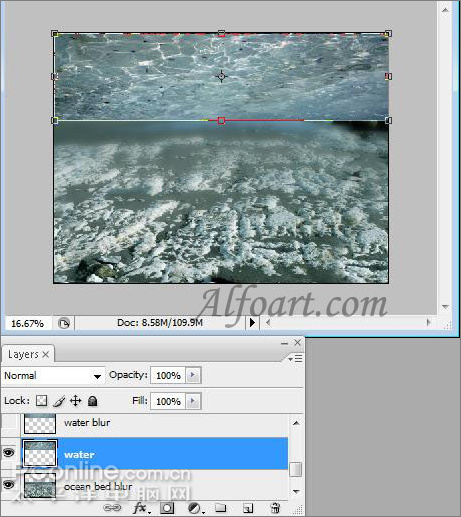Click canvas vertical scroll up arrow
The height and width of the screenshot is (517, 461).
pos(445,10)
